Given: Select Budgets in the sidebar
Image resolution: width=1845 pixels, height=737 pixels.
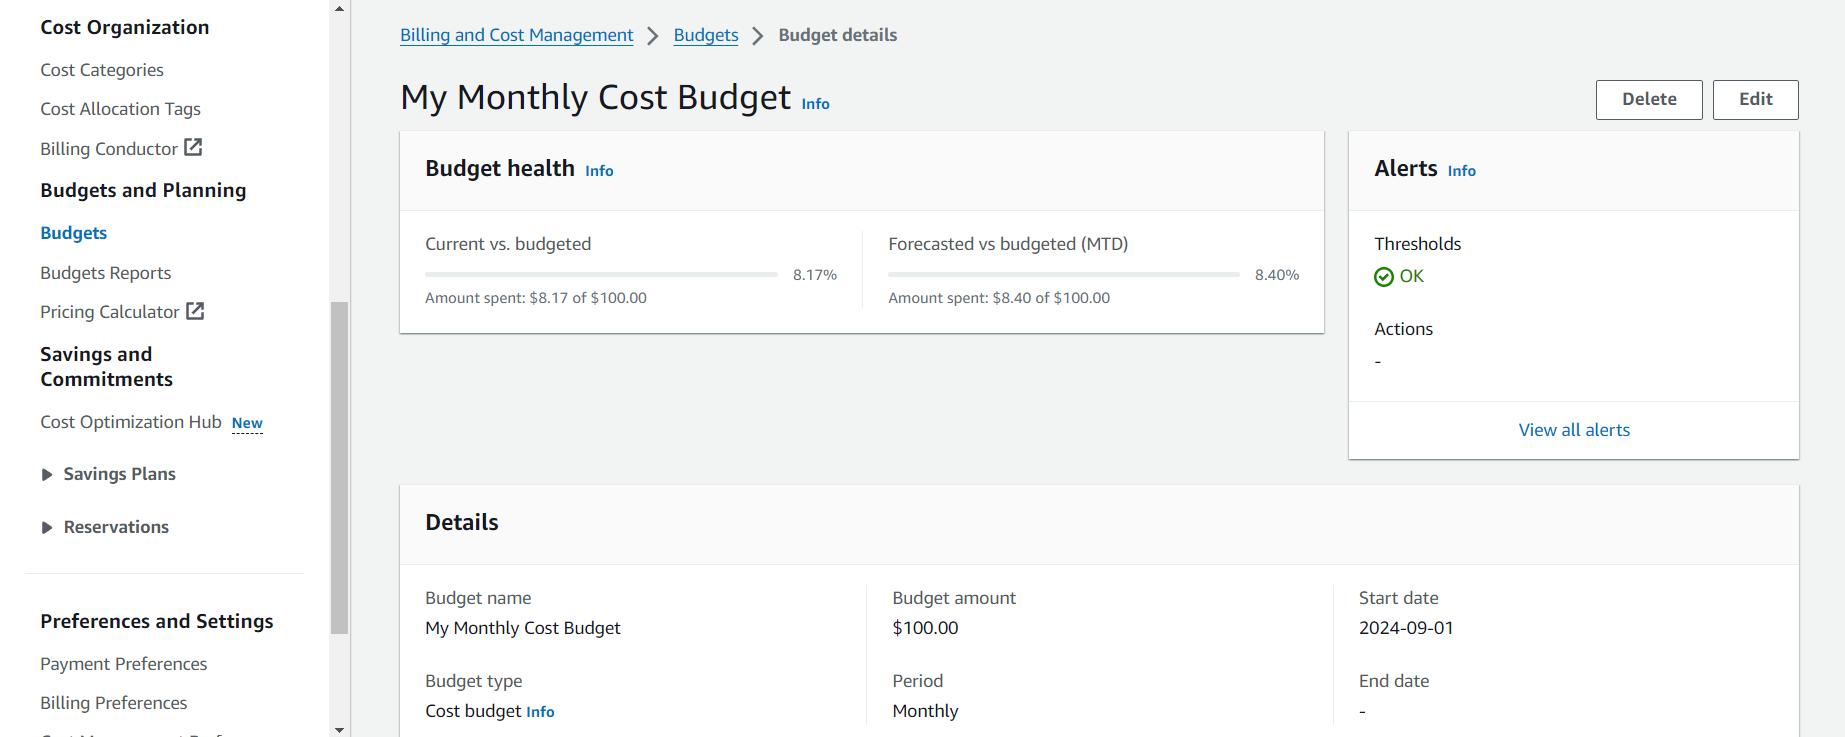Looking at the screenshot, I should pos(73,233).
